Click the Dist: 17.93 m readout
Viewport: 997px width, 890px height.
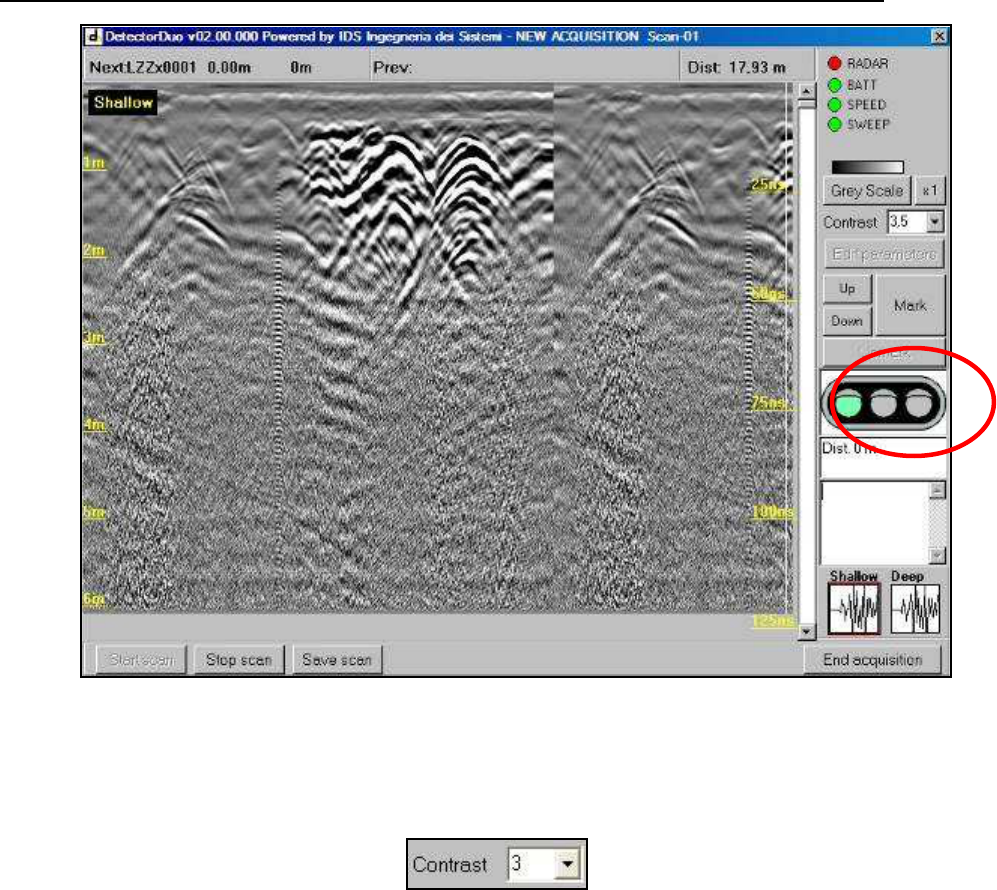click(x=736, y=67)
